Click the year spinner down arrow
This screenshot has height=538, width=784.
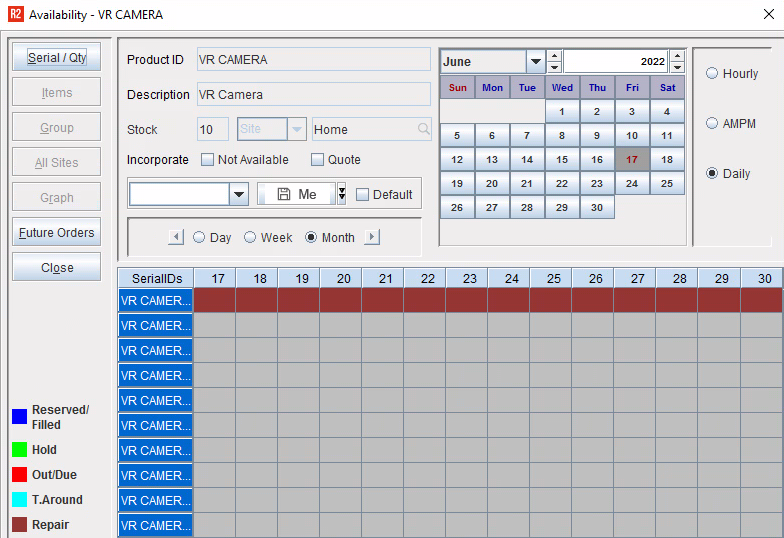coord(677,67)
